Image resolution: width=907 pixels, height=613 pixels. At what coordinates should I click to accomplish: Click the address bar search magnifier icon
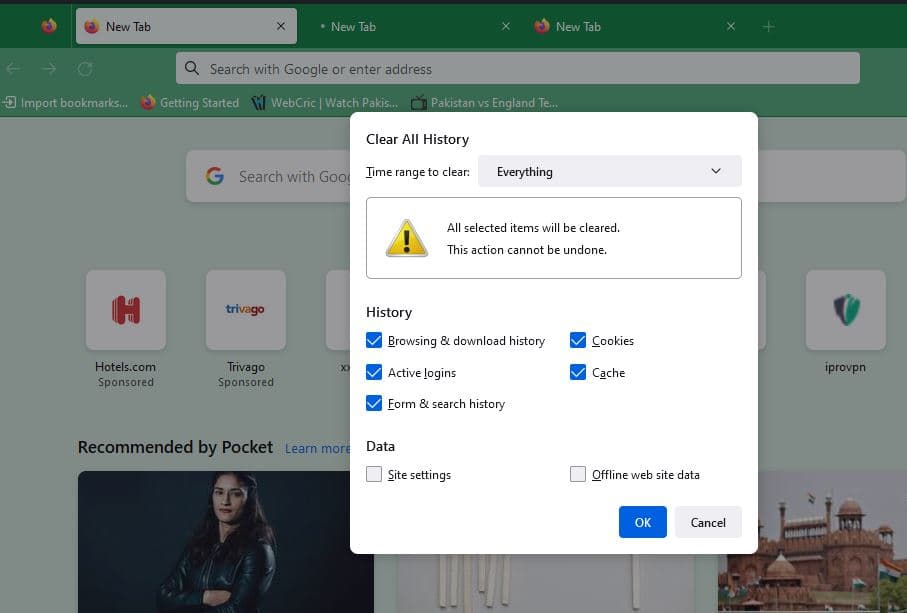[x=191, y=68]
